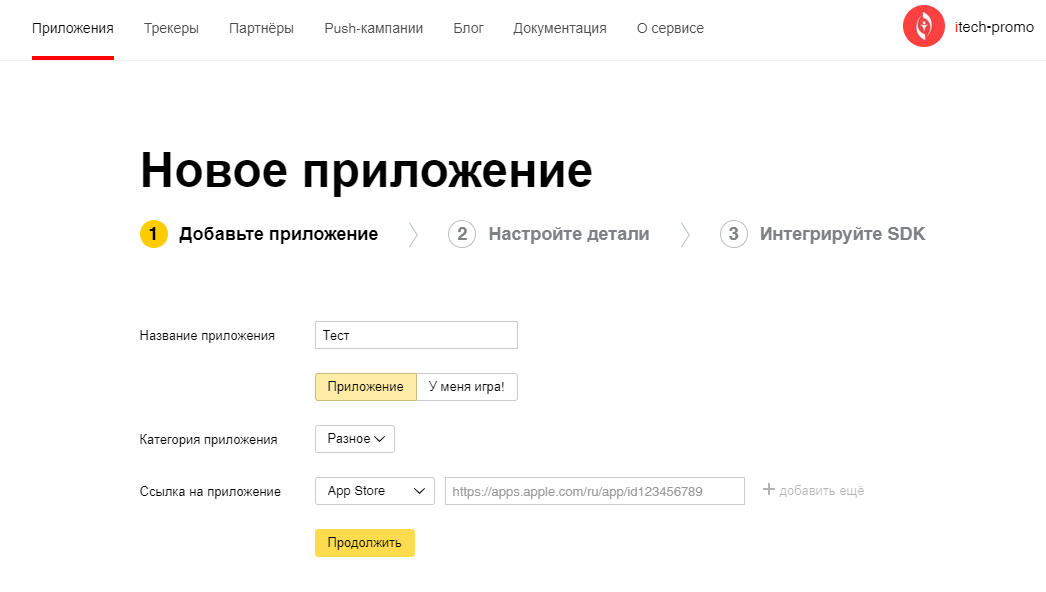Switch to 'У меня игра!' option
The height and width of the screenshot is (592, 1046).
coord(467,387)
